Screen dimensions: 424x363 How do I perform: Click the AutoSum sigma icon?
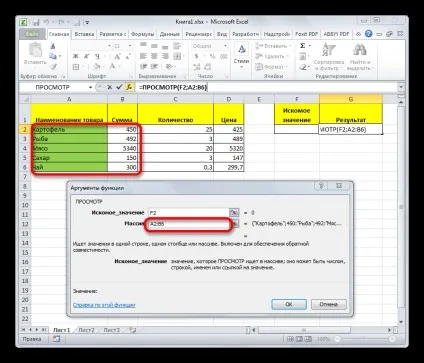coord(303,46)
